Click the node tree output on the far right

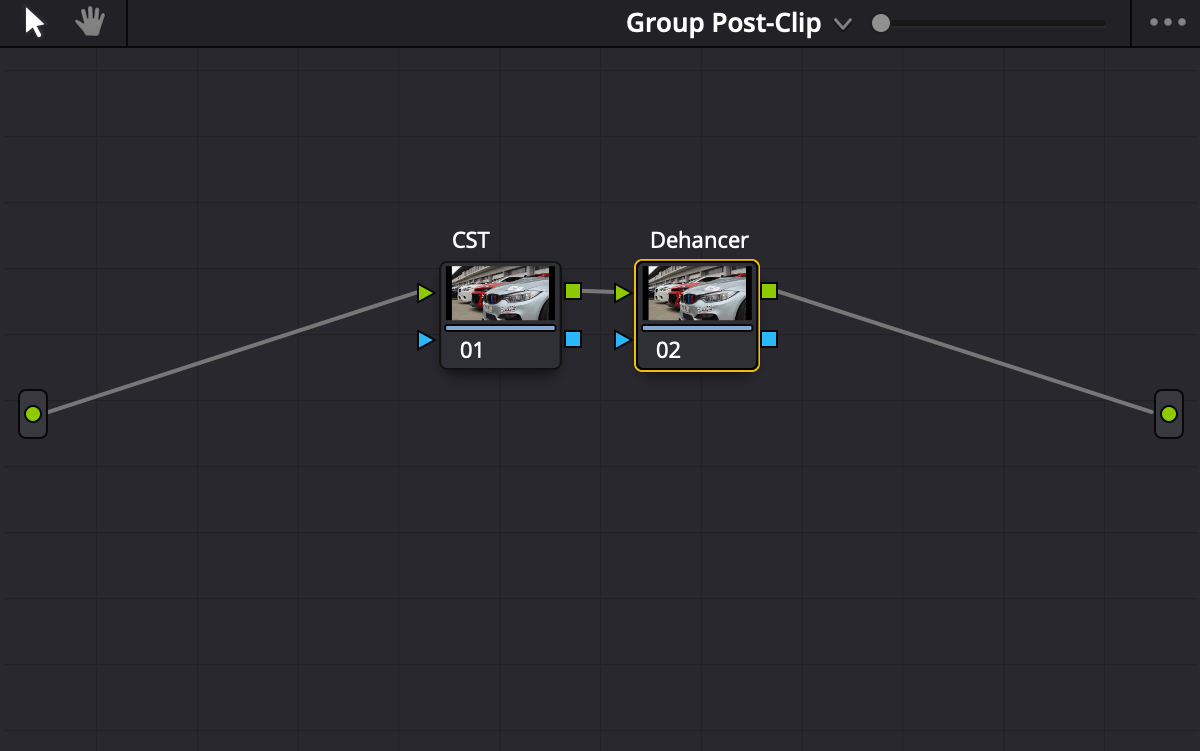(x=1168, y=413)
